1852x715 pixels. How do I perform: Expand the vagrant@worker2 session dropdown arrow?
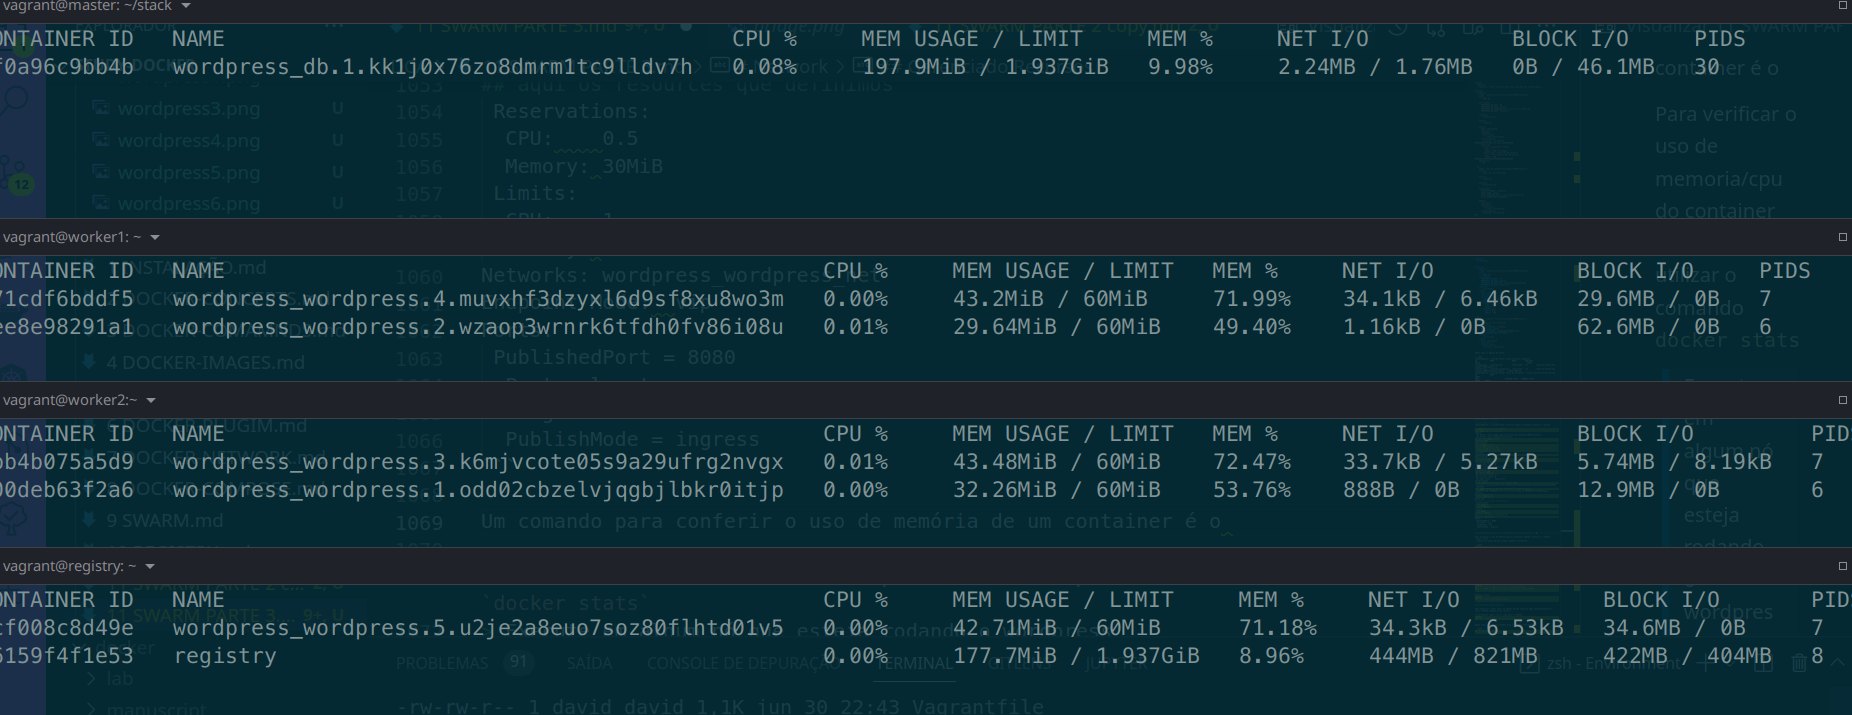(x=151, y=401)
